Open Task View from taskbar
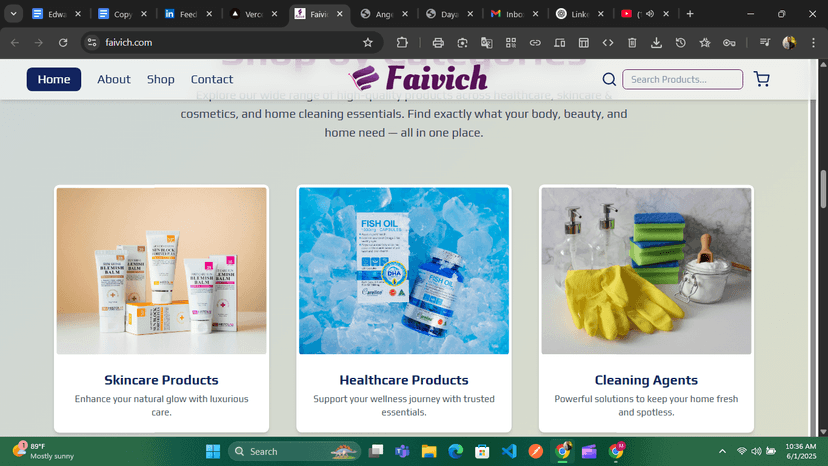This screenshot has width=828, height=466. (375, 451)
